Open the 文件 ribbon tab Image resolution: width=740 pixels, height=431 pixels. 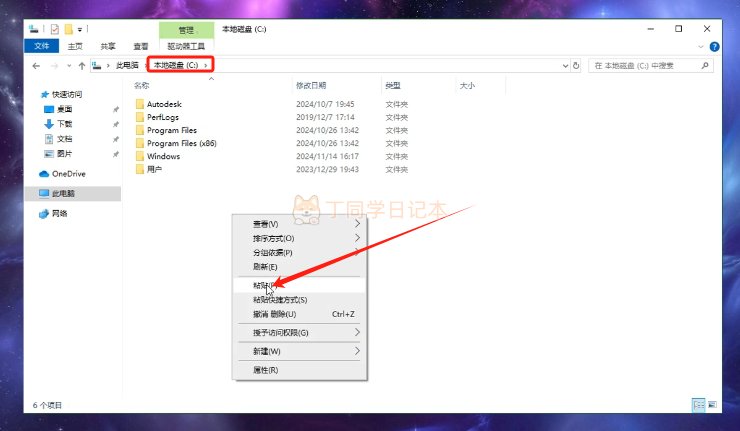point(42,46)
